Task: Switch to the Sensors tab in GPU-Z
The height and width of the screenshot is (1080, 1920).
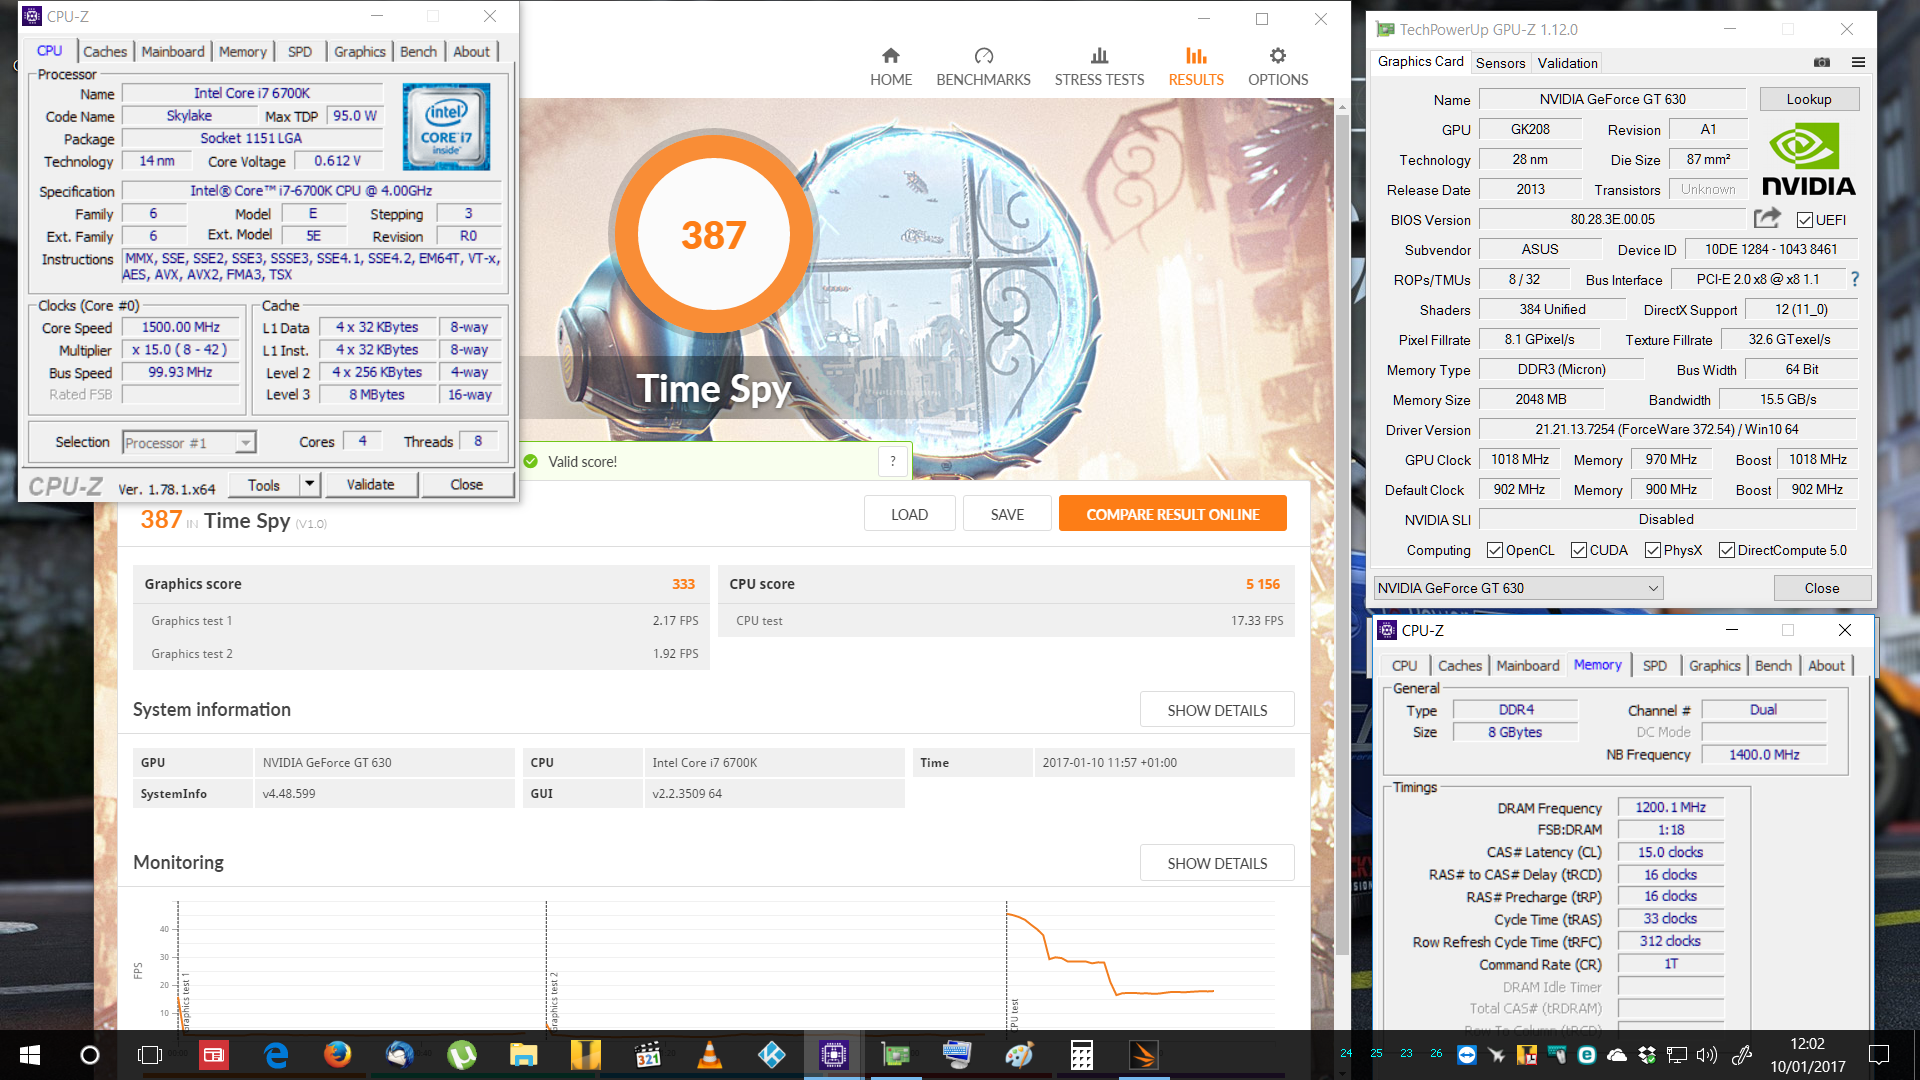Action: 1501,62
